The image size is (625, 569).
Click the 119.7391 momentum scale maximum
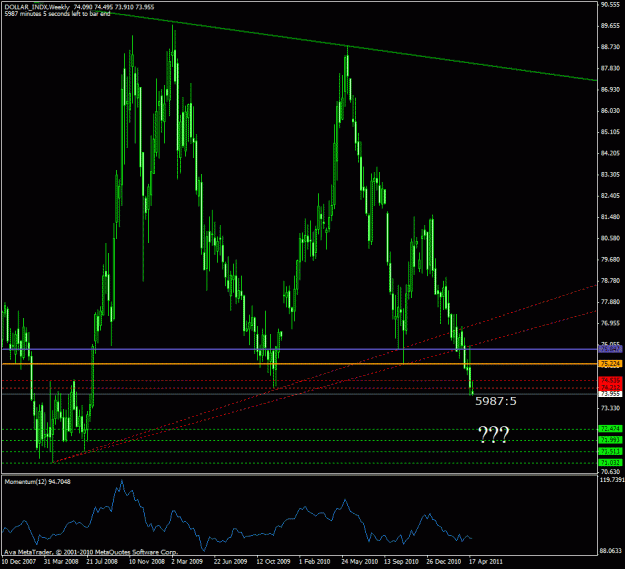pos(612,480)
